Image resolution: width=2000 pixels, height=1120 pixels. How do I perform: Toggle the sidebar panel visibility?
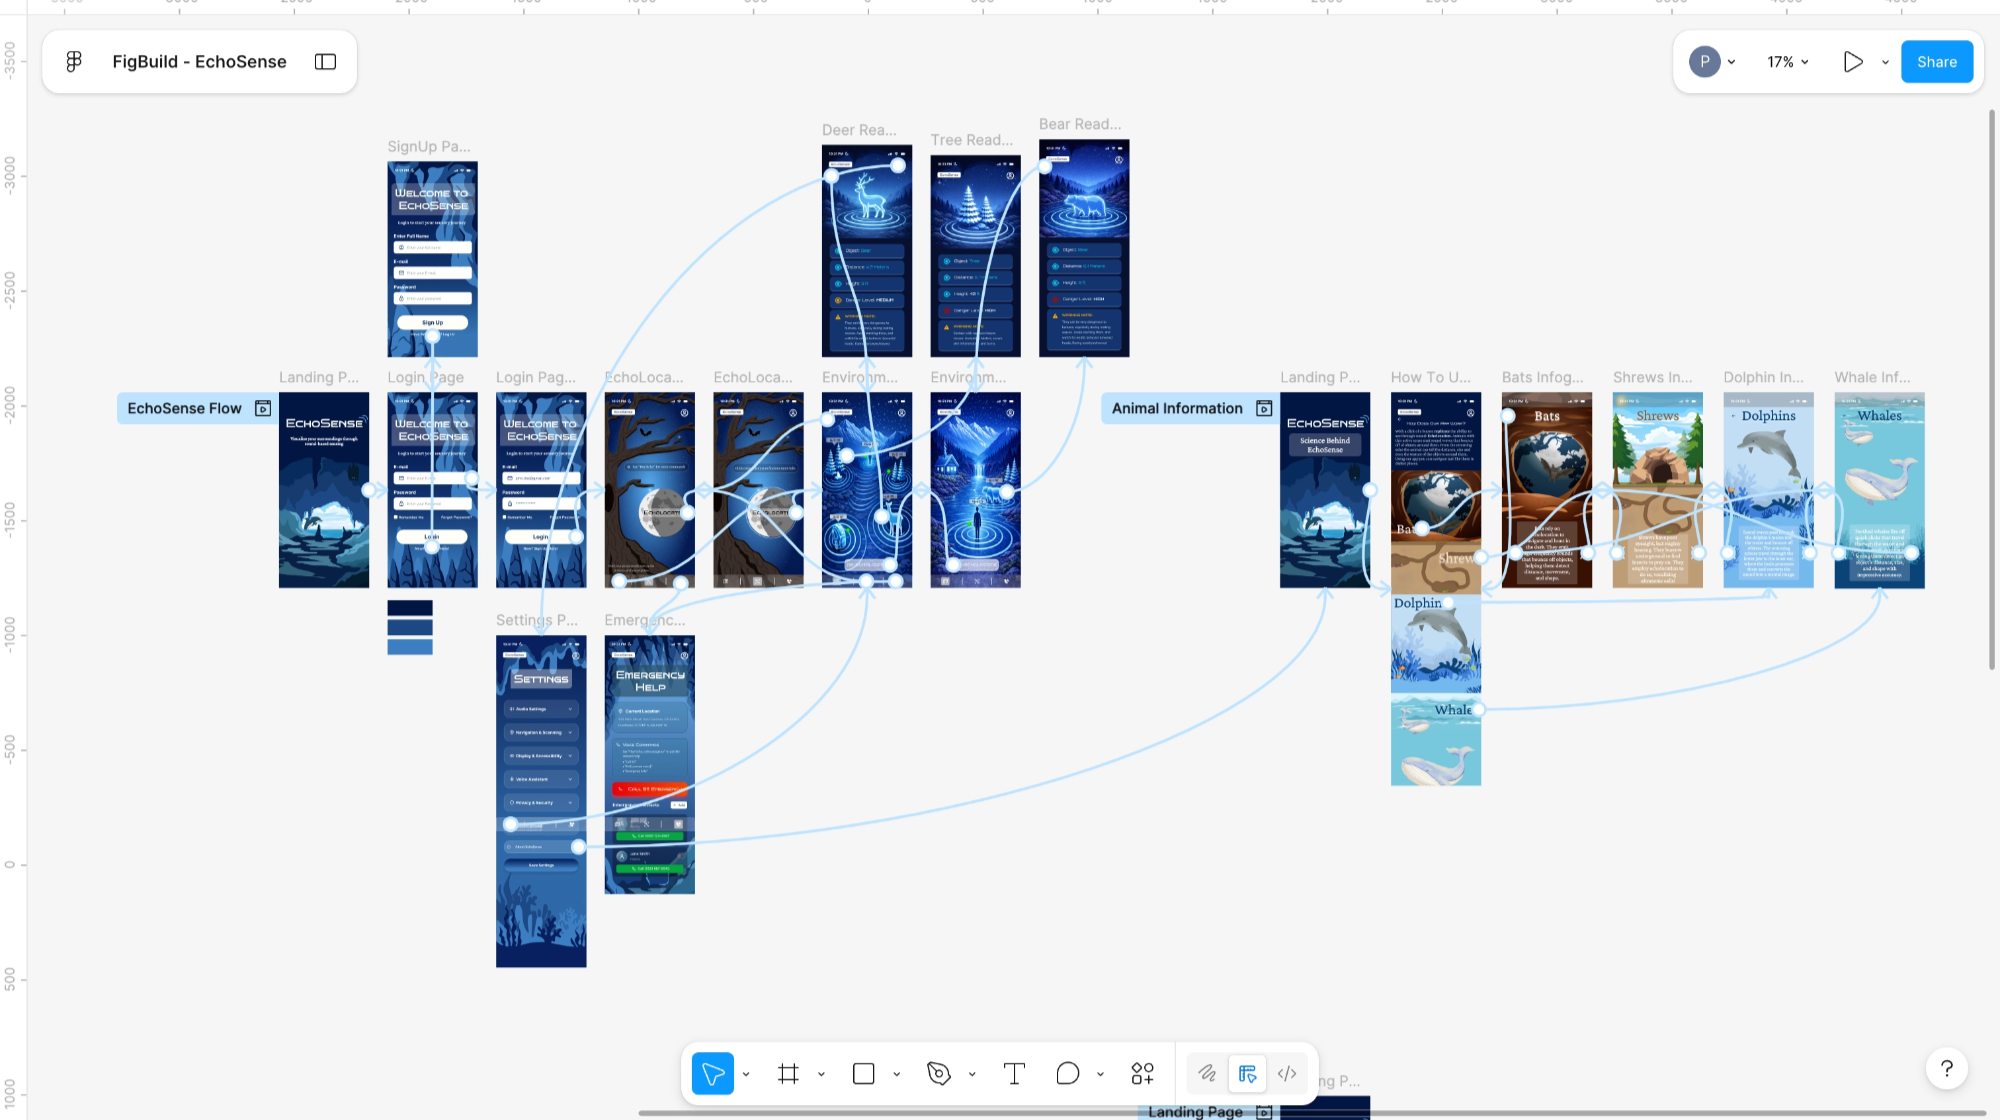tap(325, 62)
